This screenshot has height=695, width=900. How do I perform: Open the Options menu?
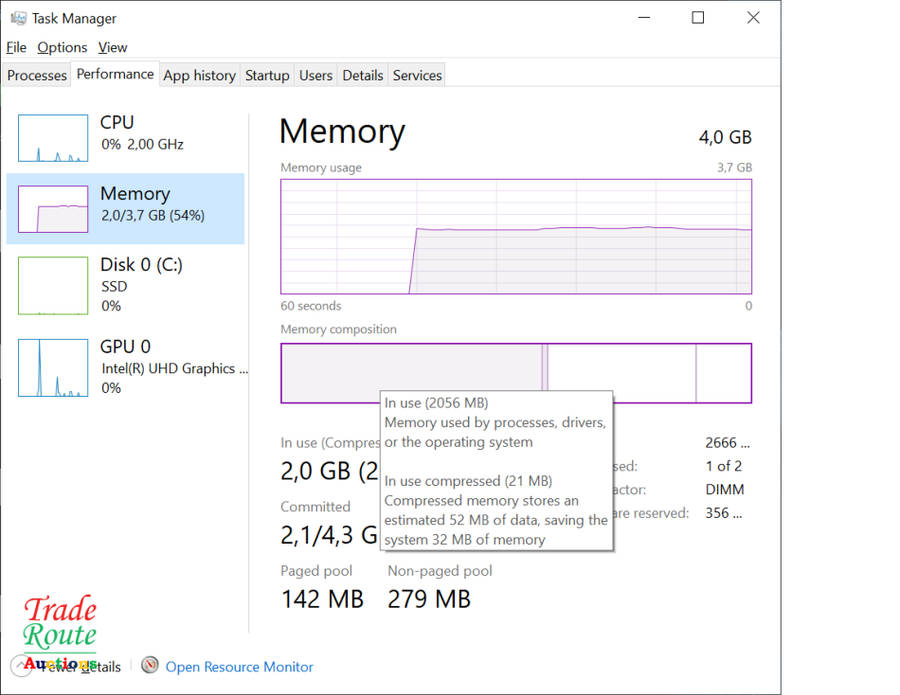[x=62, y=47]
